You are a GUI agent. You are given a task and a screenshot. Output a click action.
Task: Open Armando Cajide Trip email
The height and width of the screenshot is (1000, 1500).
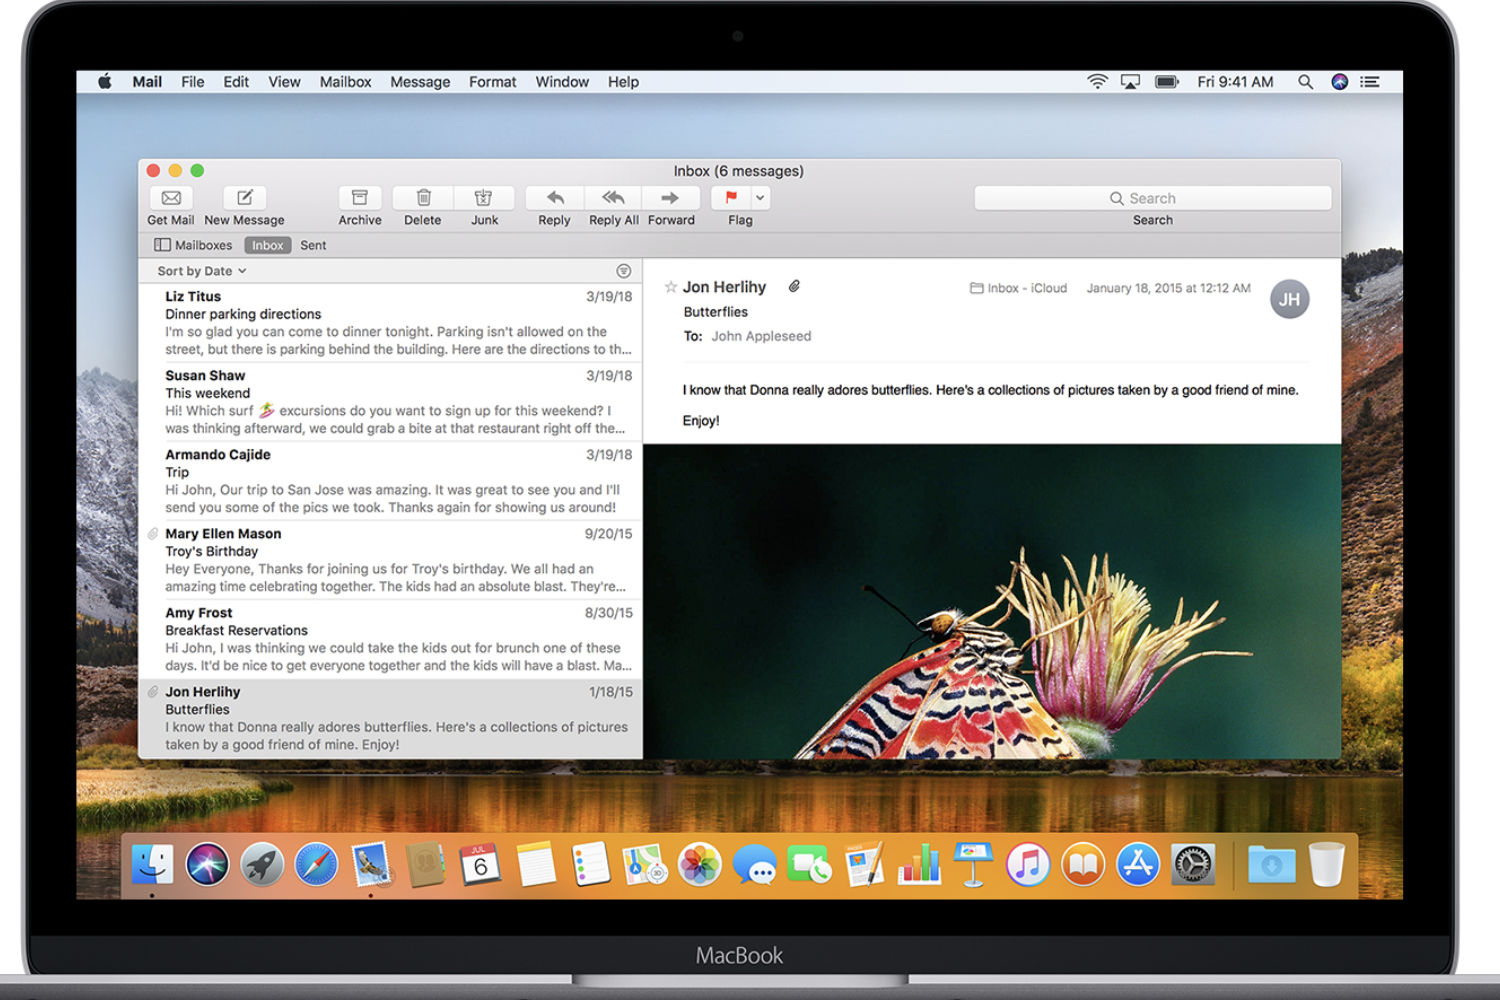click(x=391, y=480)
